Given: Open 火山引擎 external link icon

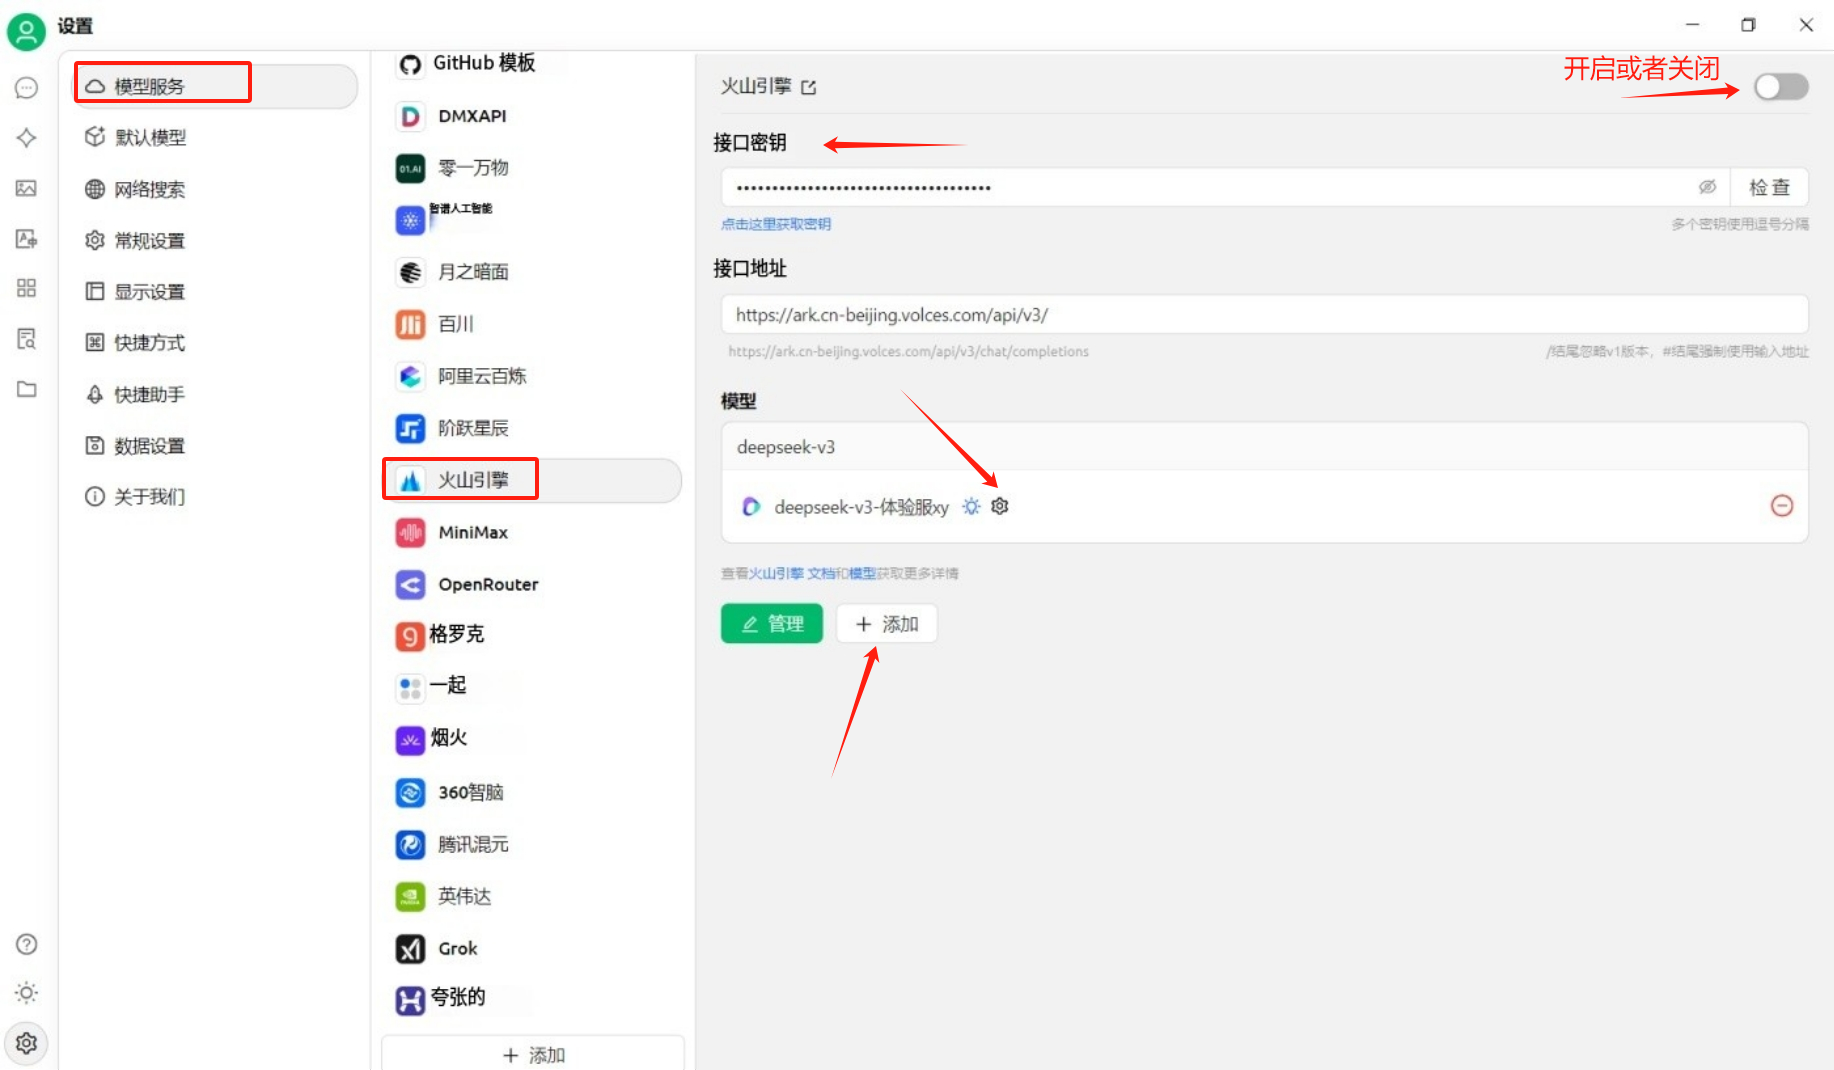Looking at the screenshot, I should (x=809, y=88).
